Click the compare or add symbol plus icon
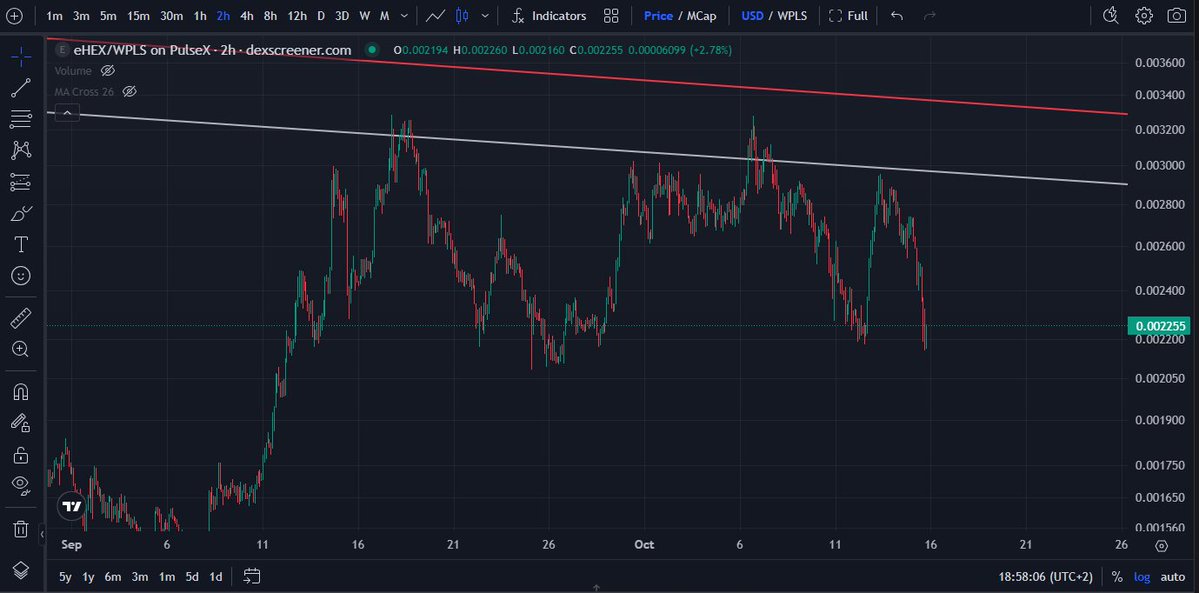The image size is (1199, 593). (15, 15)
